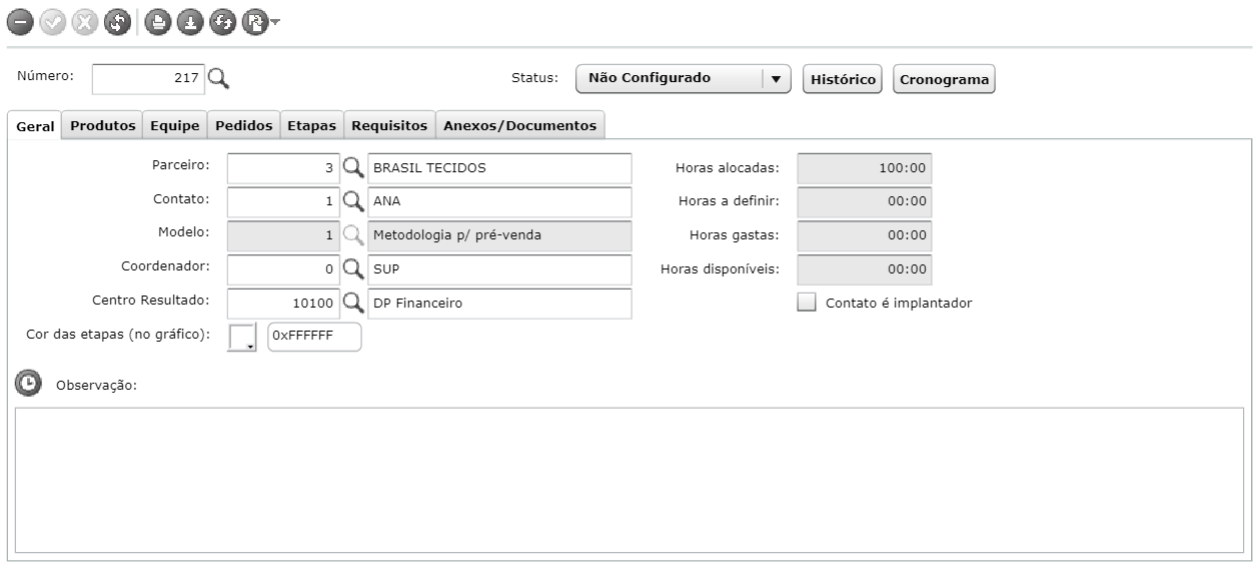The image size is (1256, 566).
Task: Click the search magnifier for Contato
Action: point(352,202)
